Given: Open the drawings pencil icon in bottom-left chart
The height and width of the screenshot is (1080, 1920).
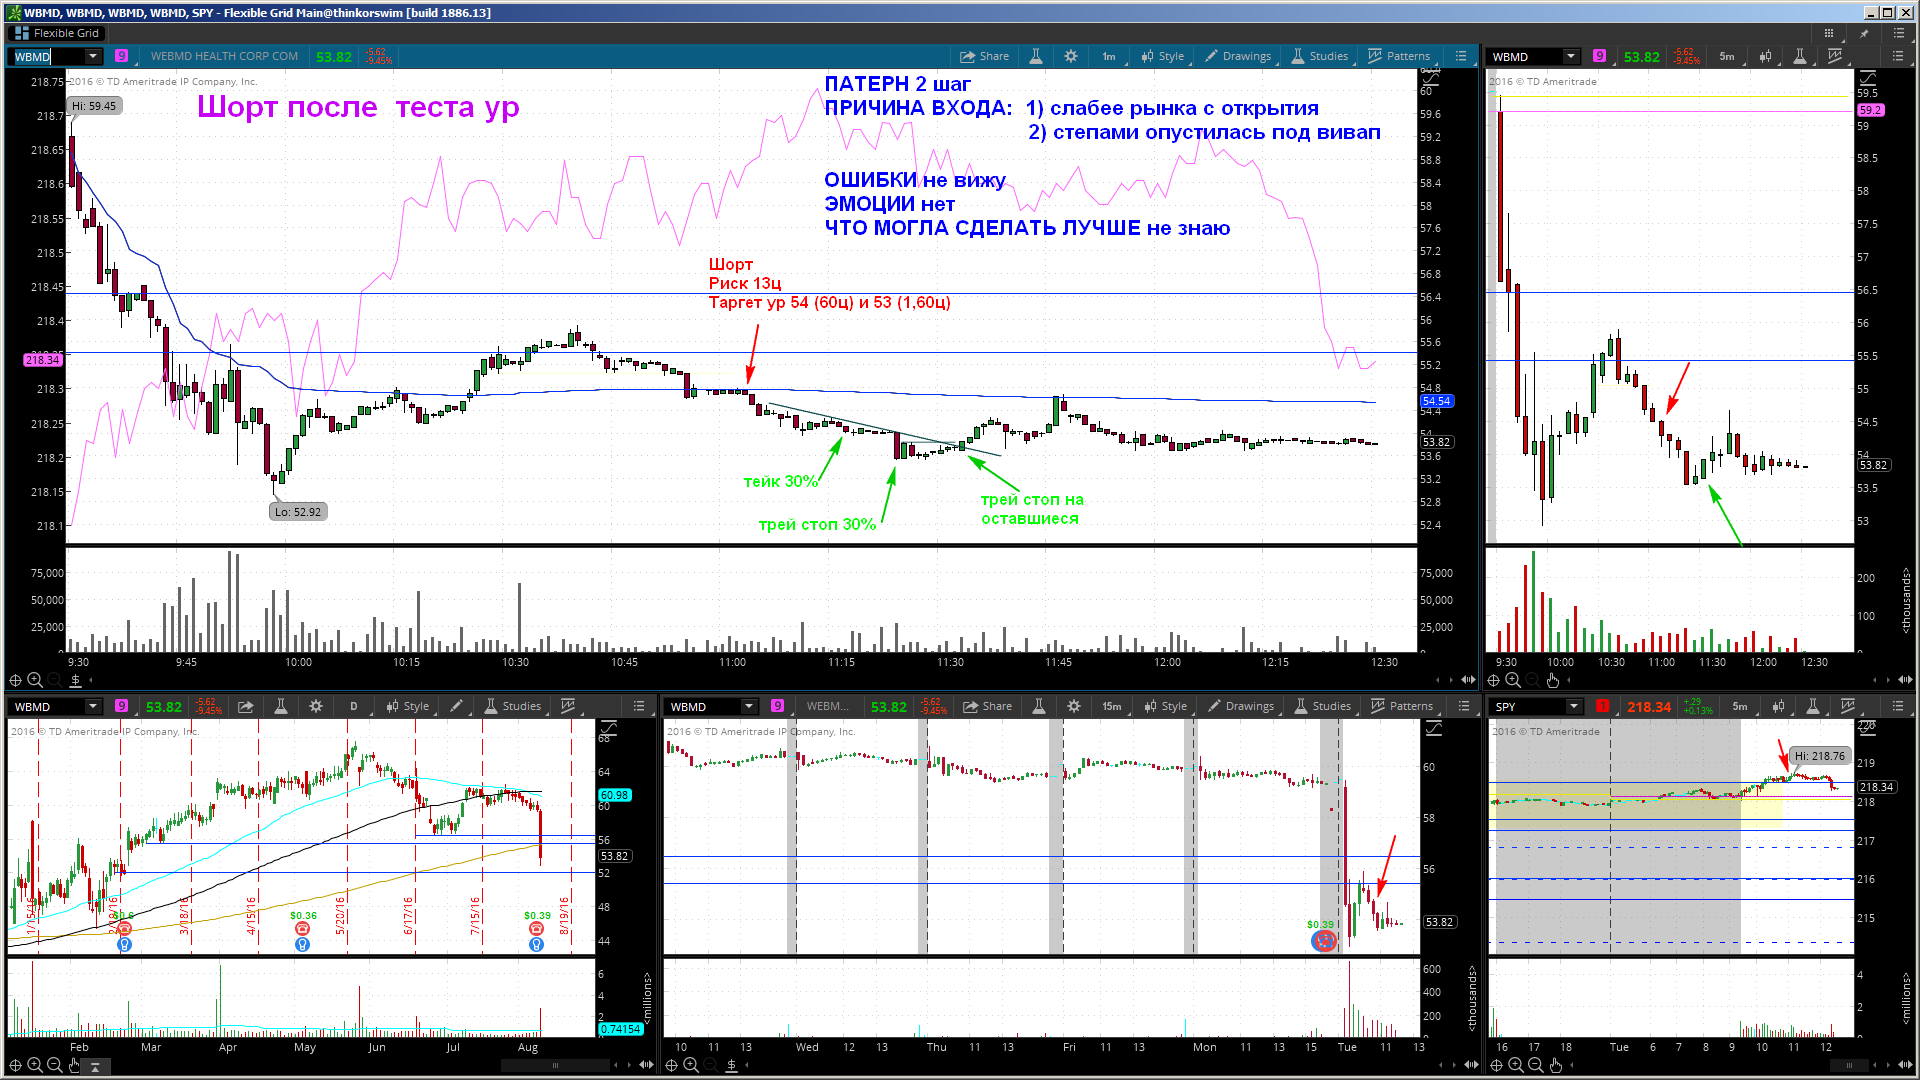Looking at the screenshot, I should (x=456, y=706).
